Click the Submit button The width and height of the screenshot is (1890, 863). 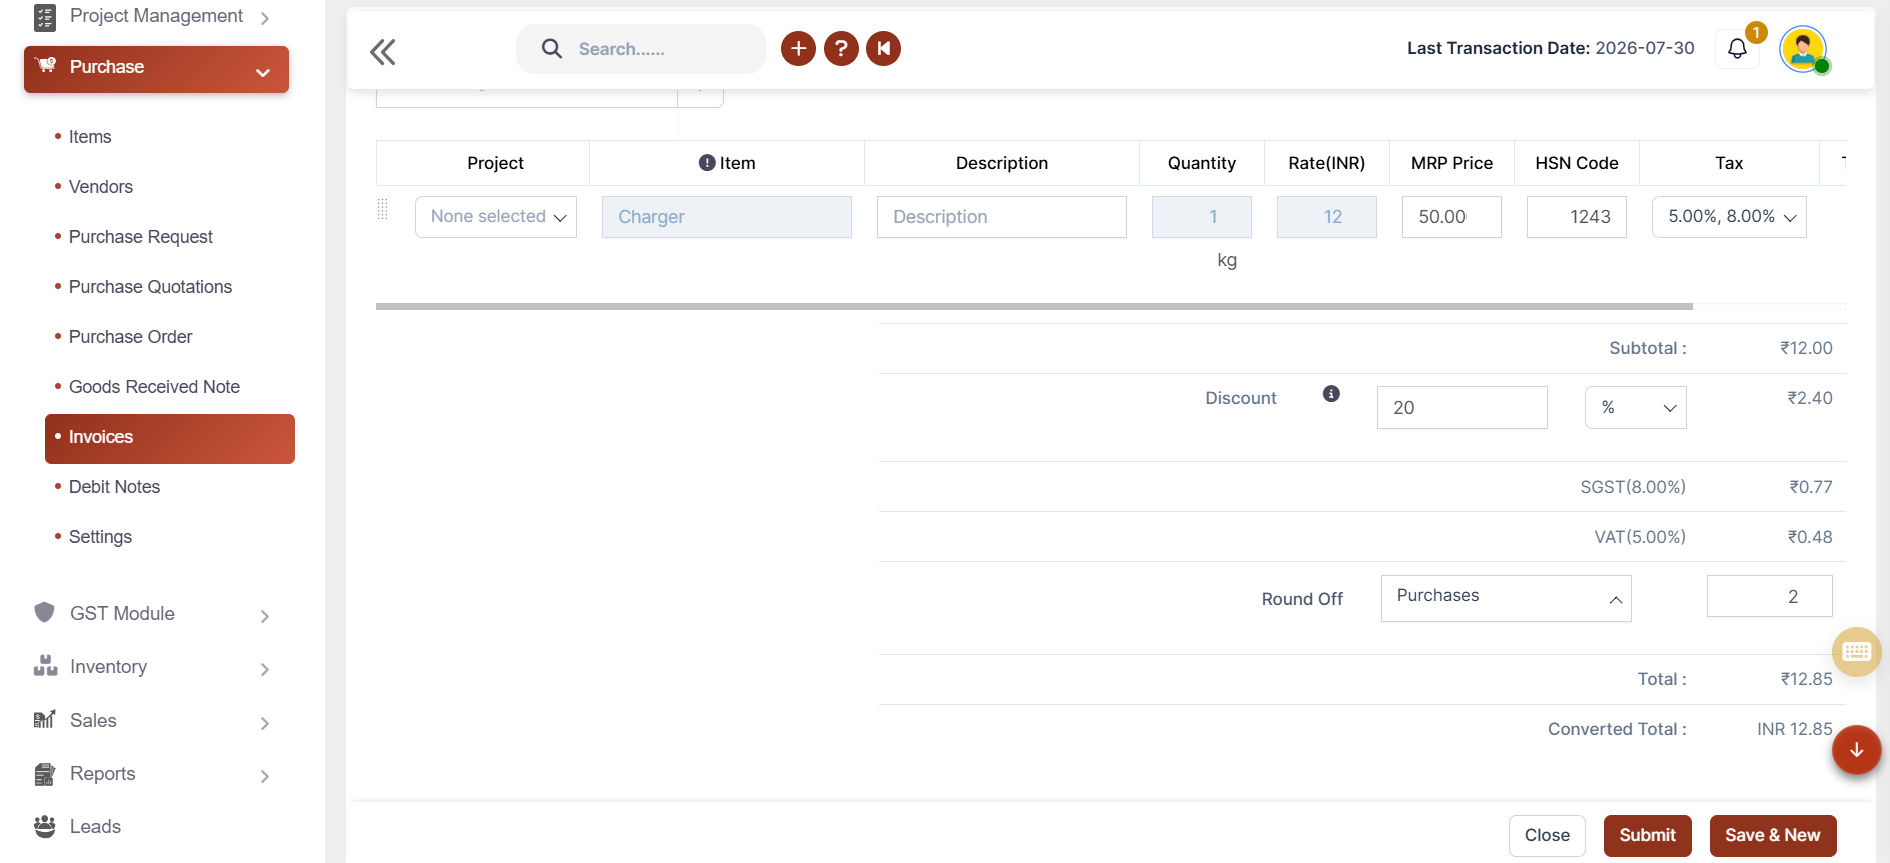click(x=1648, y=836)
